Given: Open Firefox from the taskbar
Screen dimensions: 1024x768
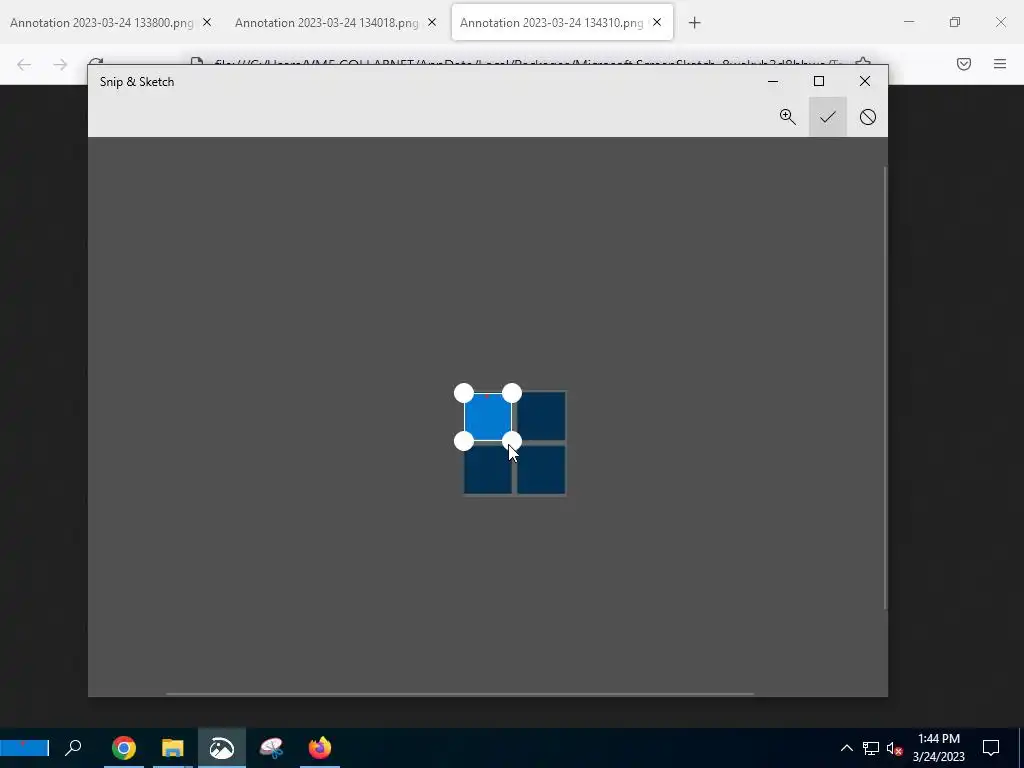Looking at the screenshot, I should pos(320,748).
